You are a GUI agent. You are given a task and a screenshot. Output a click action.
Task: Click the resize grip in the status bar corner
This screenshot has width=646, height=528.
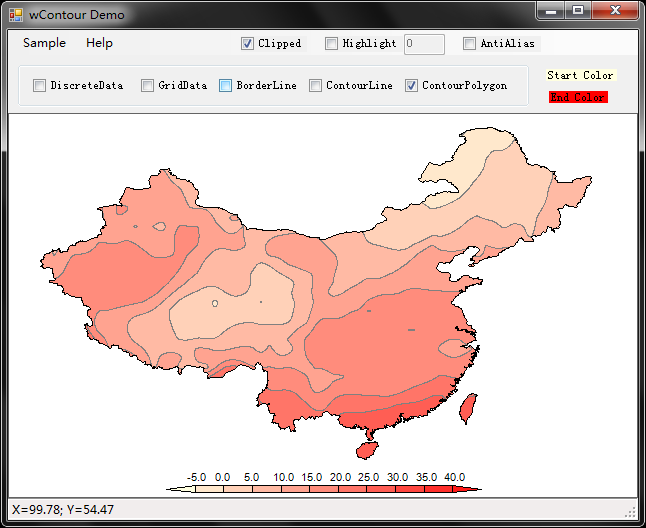click(x=631, y=511)
